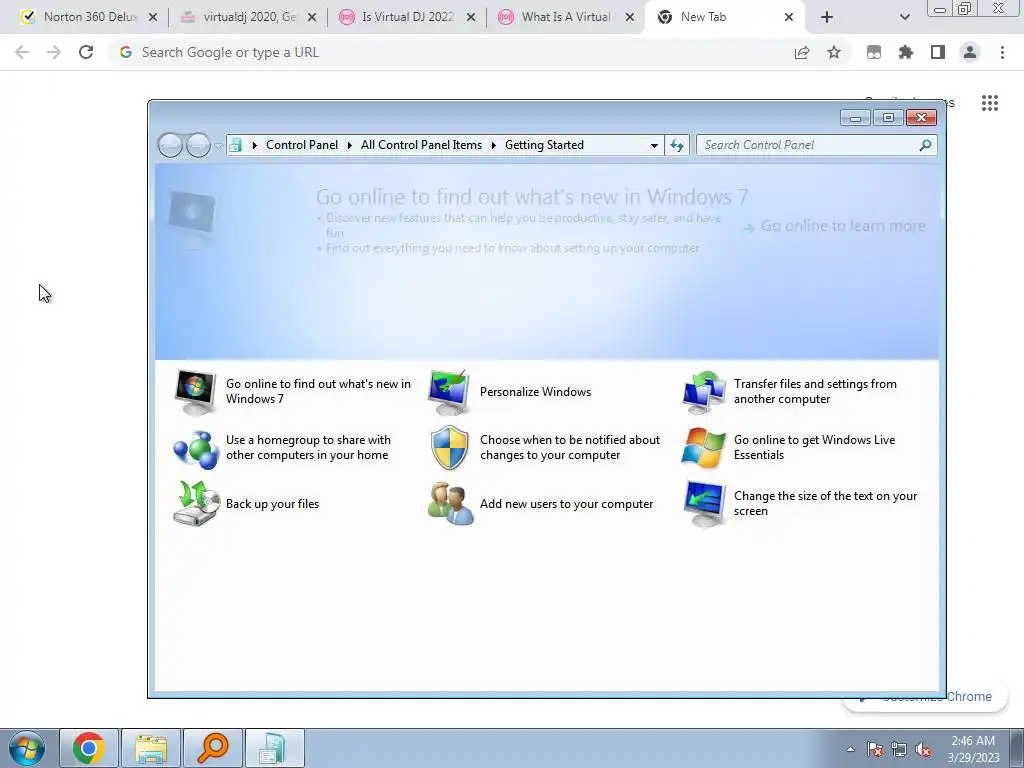Click the Add new users to your computer text
The width and height of the screenshot is (1024, 768).
click(566, 504)
